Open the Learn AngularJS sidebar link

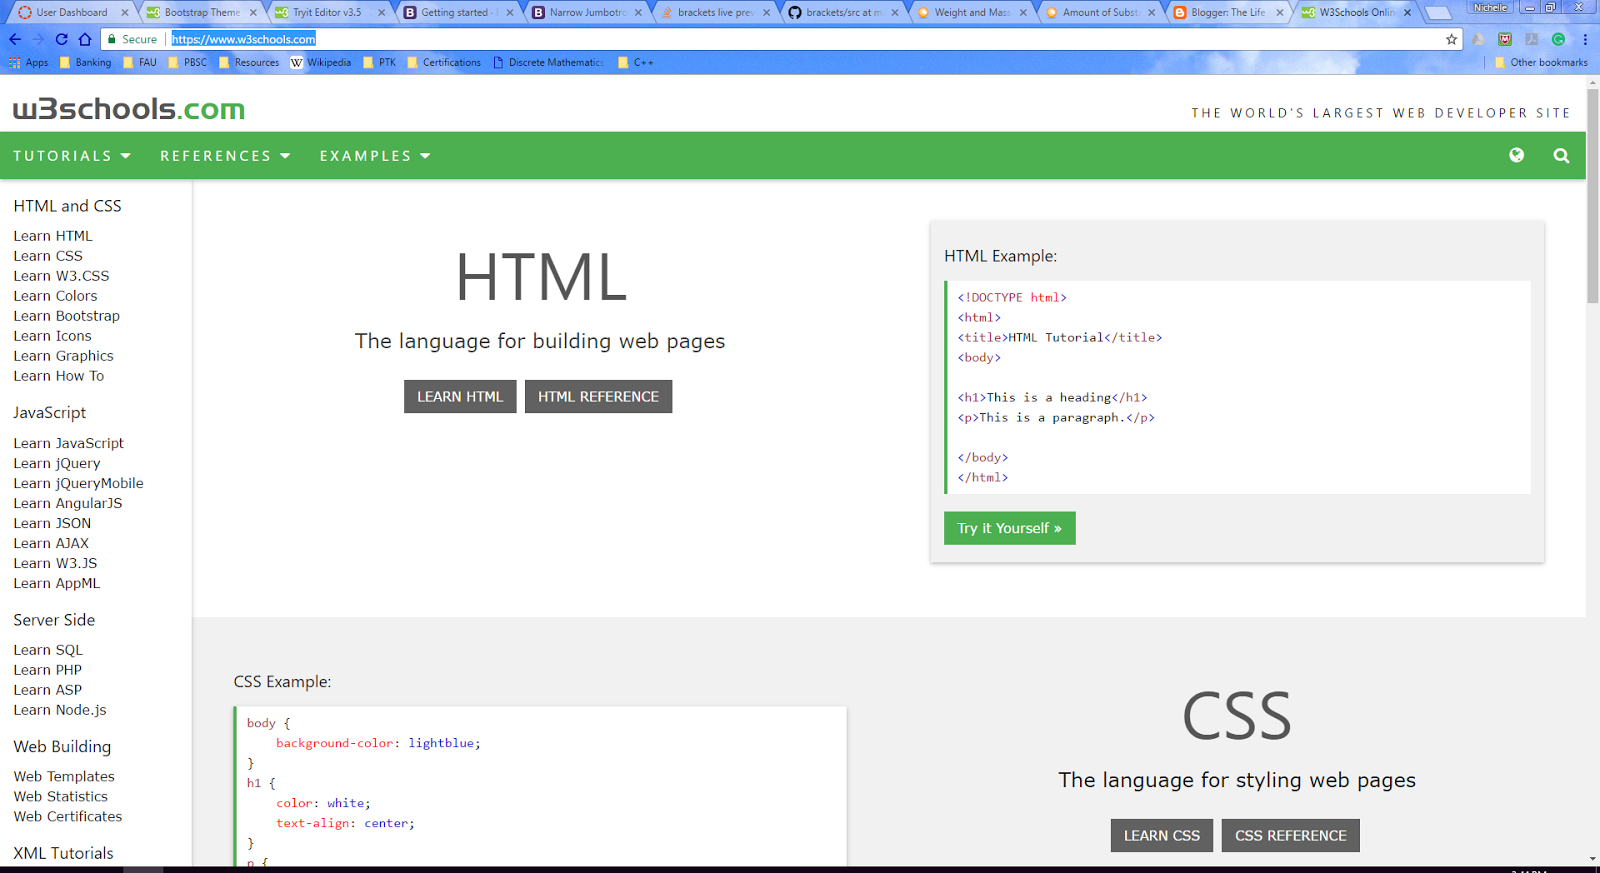pos(68,503)
